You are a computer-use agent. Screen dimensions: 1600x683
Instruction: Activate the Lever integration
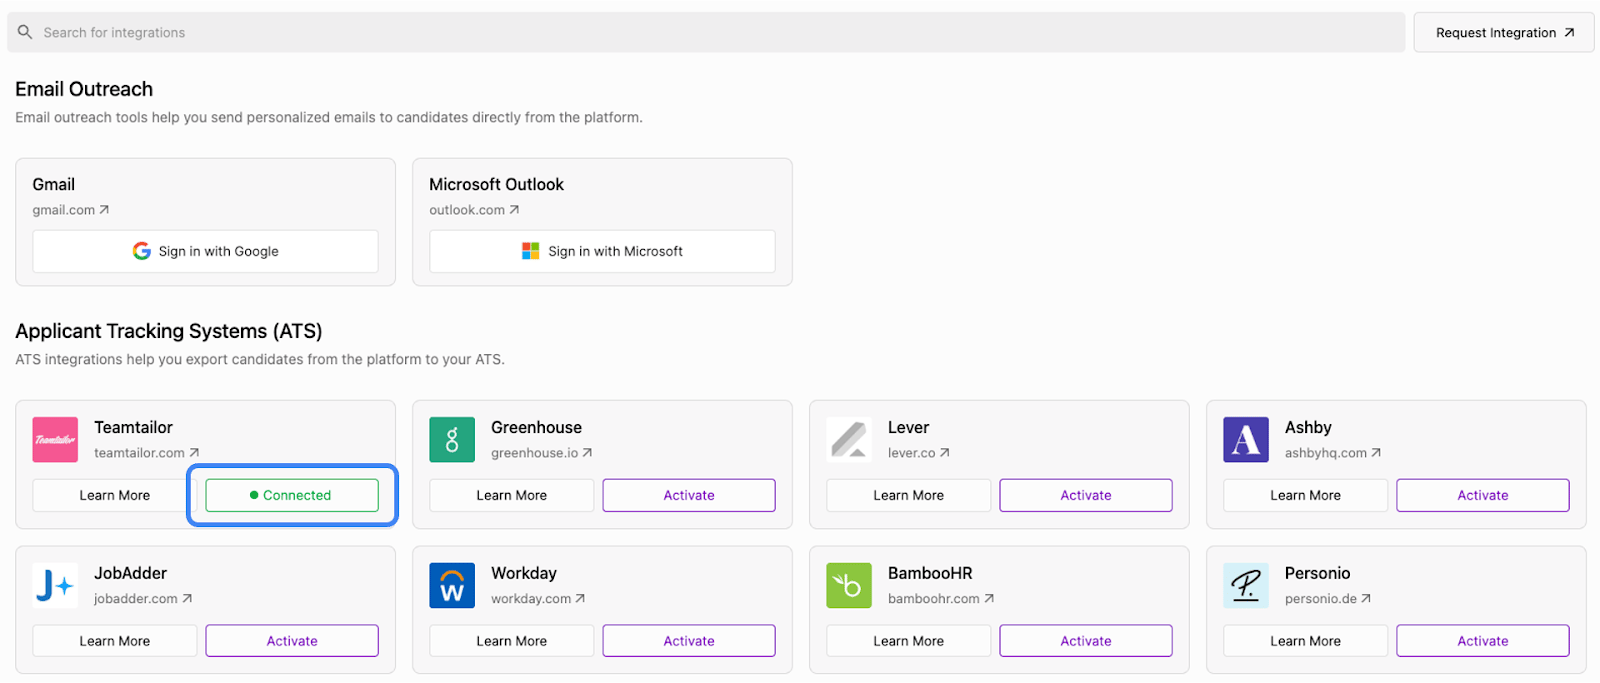tap(1086, 495)
